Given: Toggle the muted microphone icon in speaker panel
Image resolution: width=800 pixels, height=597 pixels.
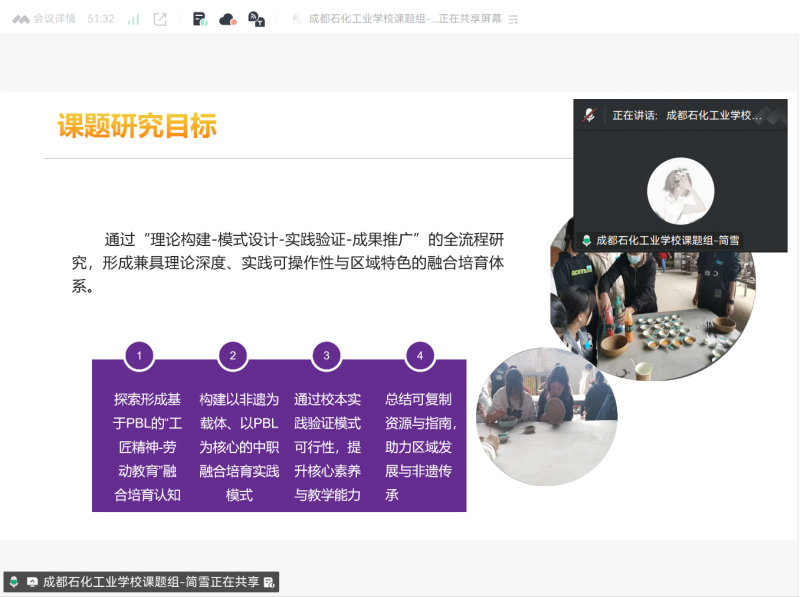Looking at the screenshot, I should 590,115.
